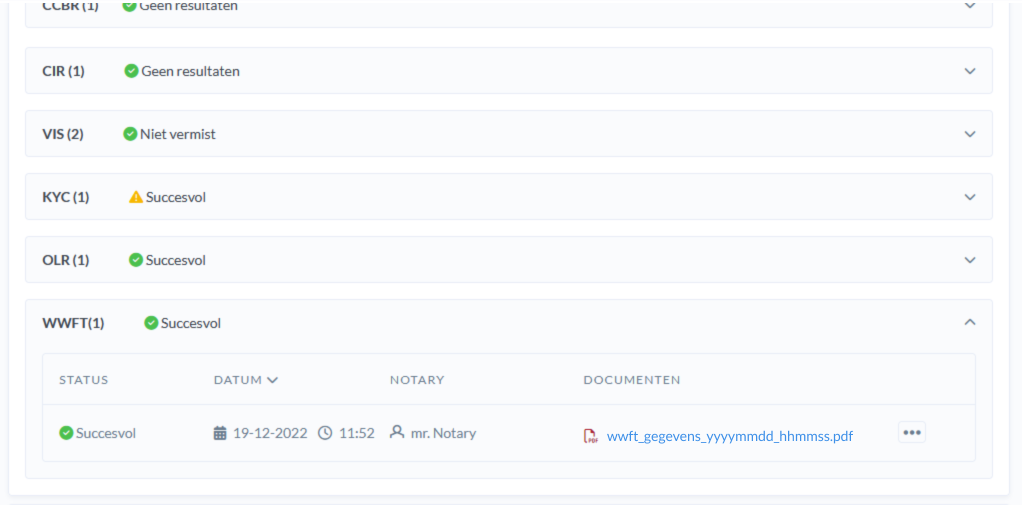Click the WWFT(1) section title

73,323
